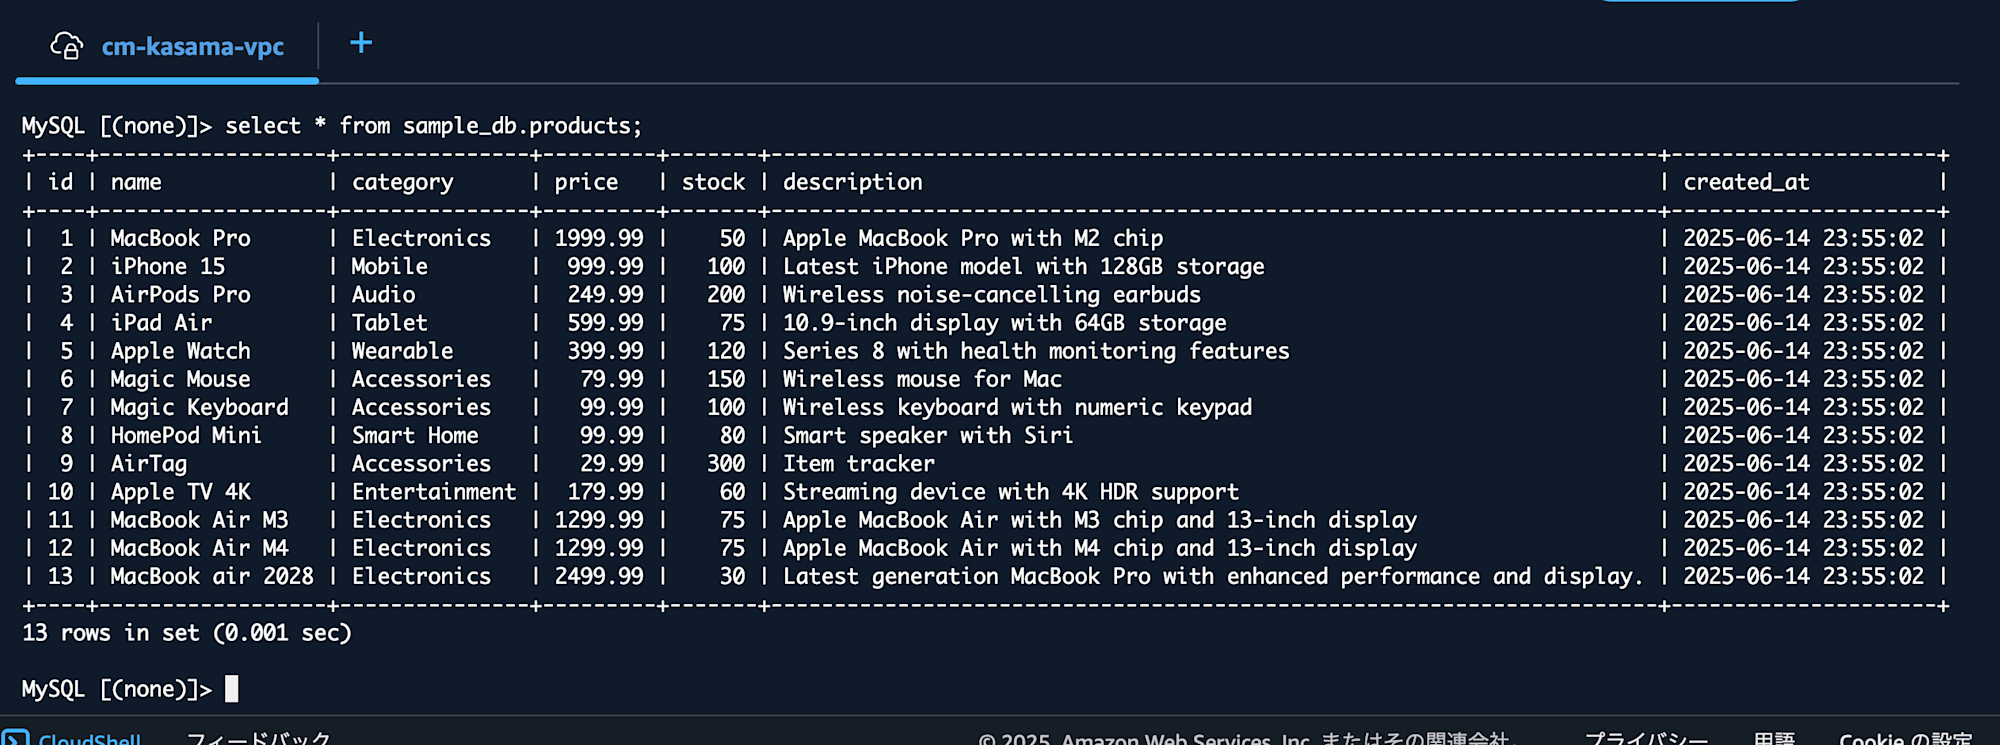
Task: Click the stock value 200
Action: tap(726, 294)
